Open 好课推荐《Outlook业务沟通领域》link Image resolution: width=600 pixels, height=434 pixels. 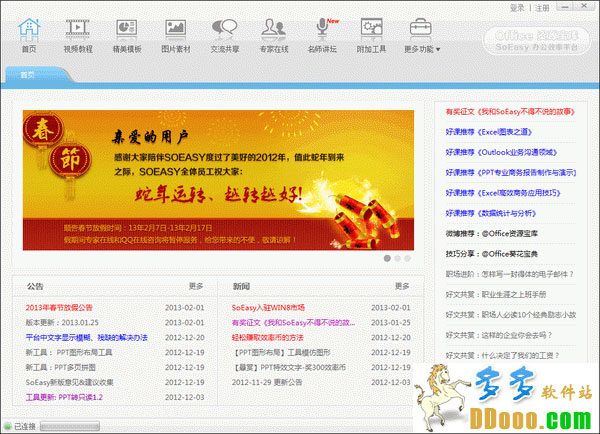[x=501, y=152]
